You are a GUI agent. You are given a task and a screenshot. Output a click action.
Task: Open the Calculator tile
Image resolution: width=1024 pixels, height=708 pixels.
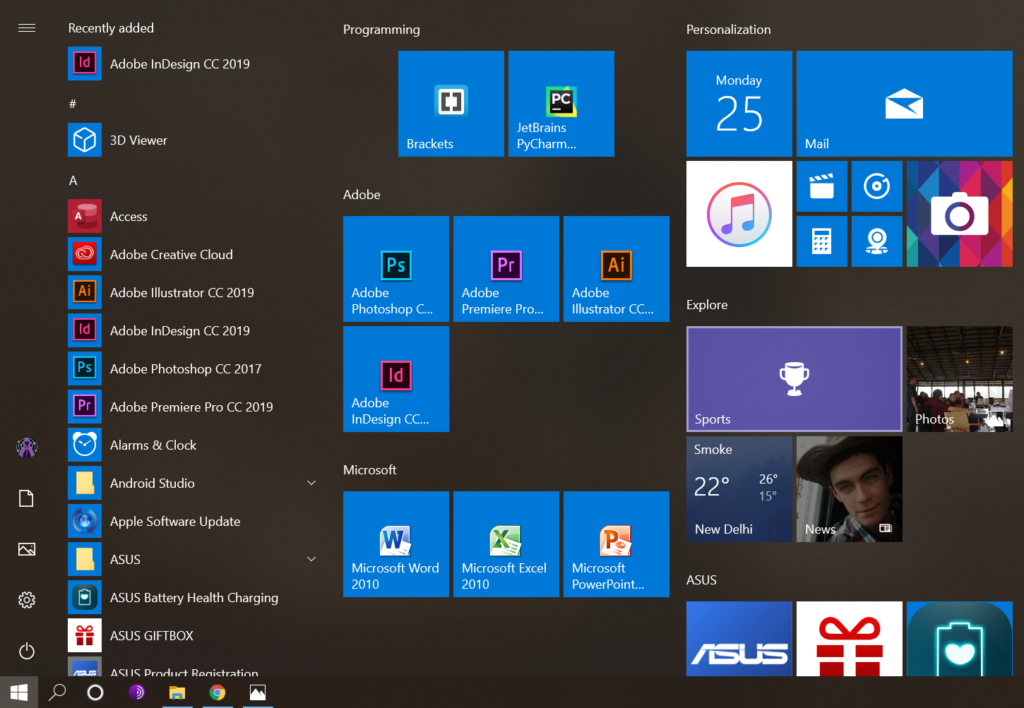tap(822, 242)
